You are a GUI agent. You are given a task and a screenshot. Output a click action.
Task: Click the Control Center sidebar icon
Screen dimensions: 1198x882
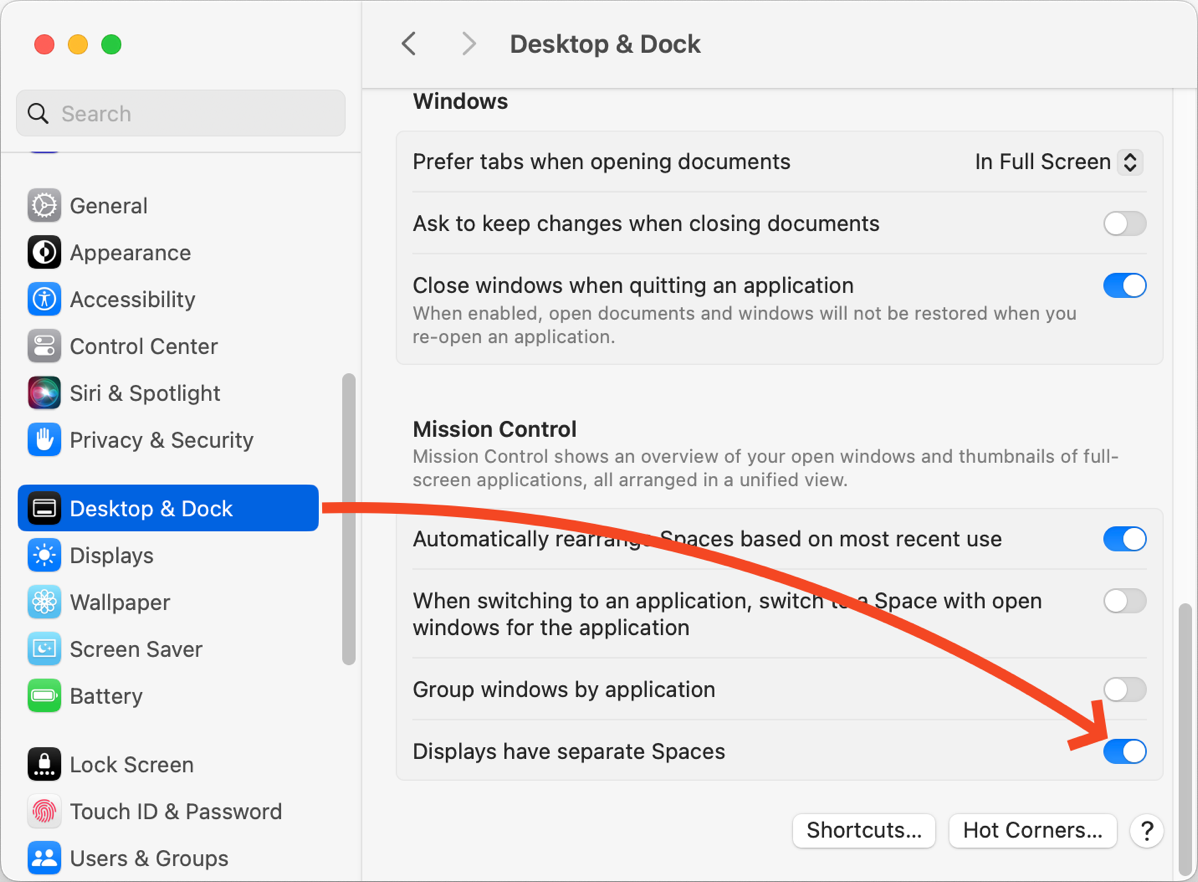tap(44, 347)
